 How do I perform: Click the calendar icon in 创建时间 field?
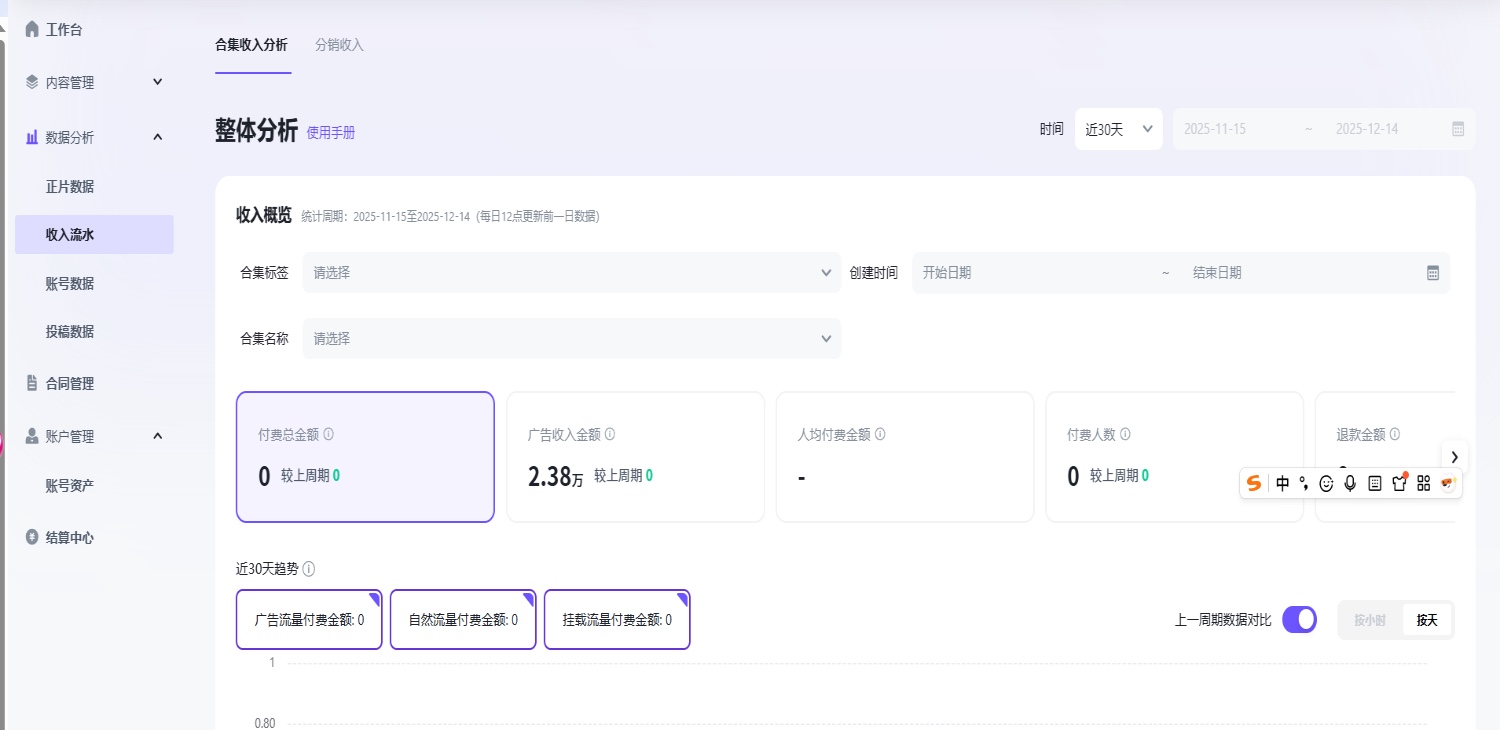coord(1432,273)
